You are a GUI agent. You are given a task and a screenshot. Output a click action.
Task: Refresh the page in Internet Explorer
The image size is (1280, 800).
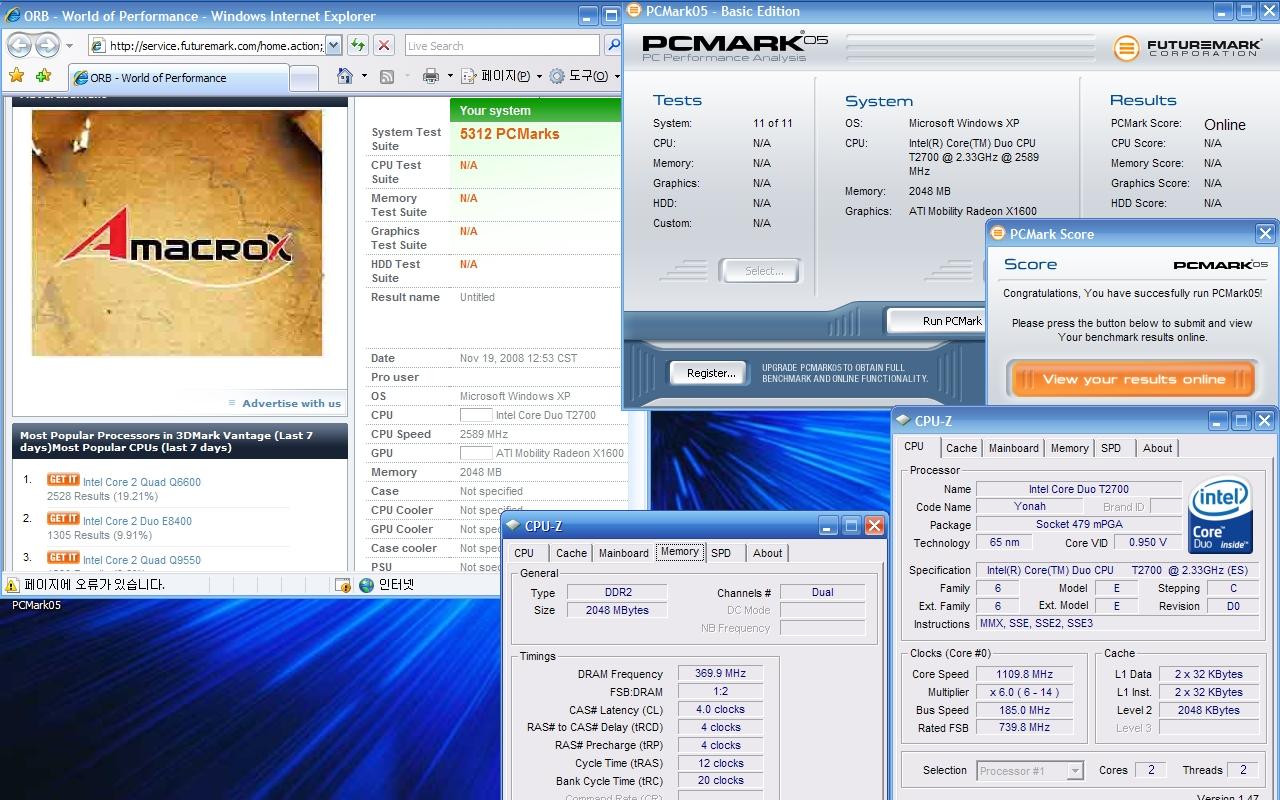point(358,46)
